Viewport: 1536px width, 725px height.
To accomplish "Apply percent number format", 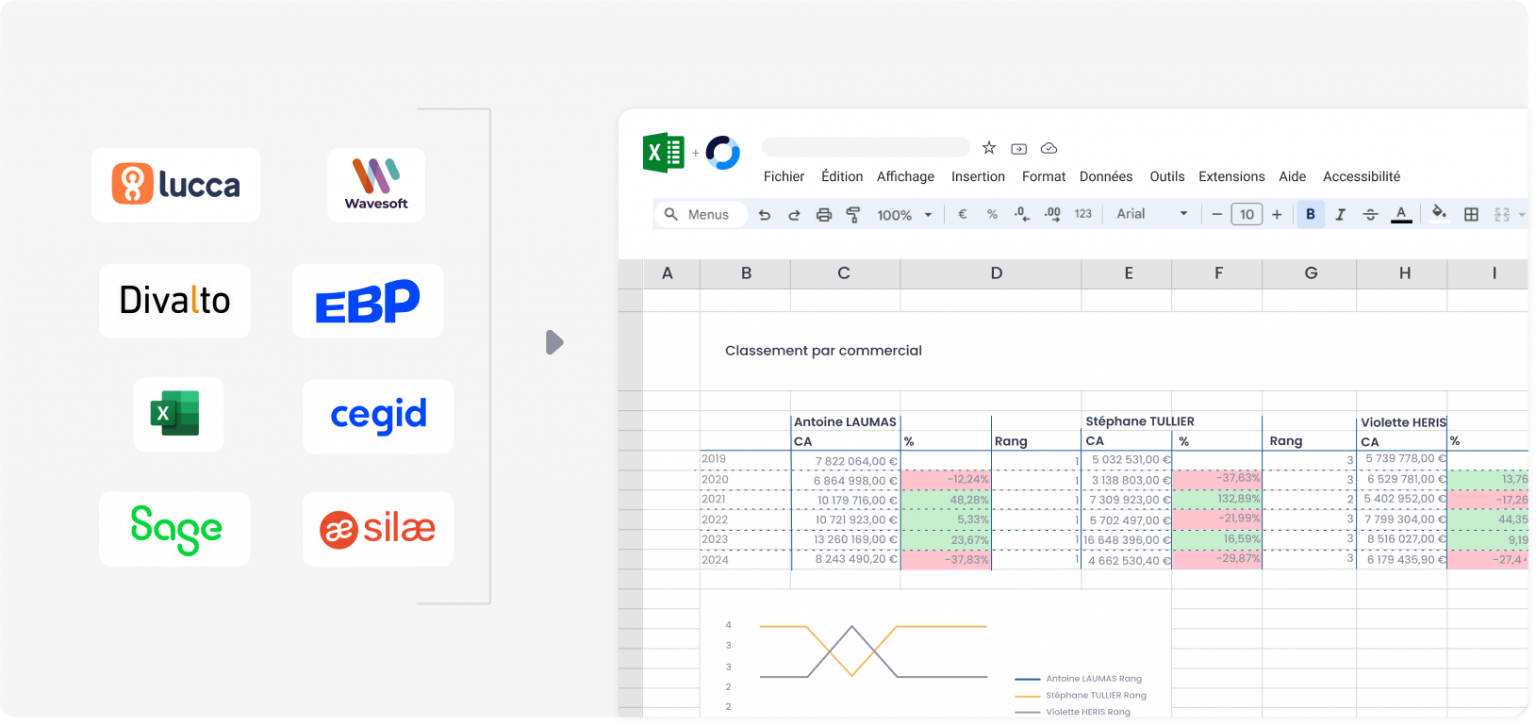I will 992,214.
